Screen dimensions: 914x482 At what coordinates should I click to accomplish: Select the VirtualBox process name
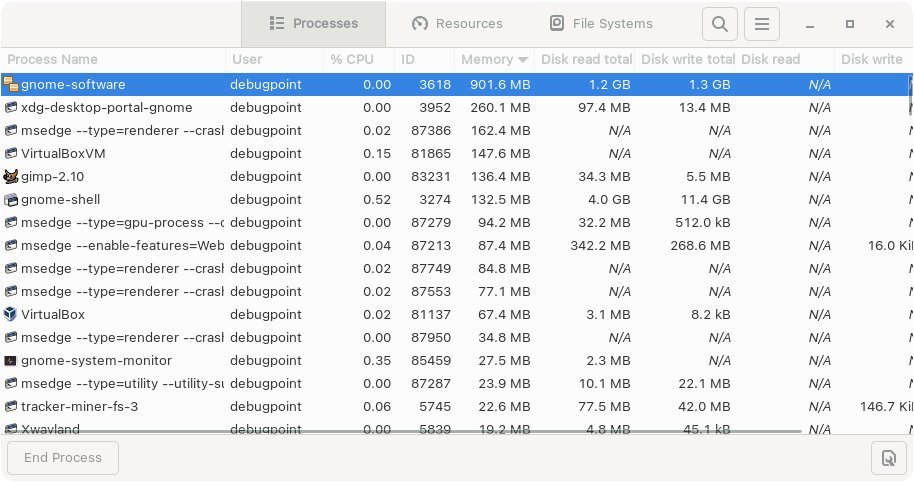click(x=53, y=315)
